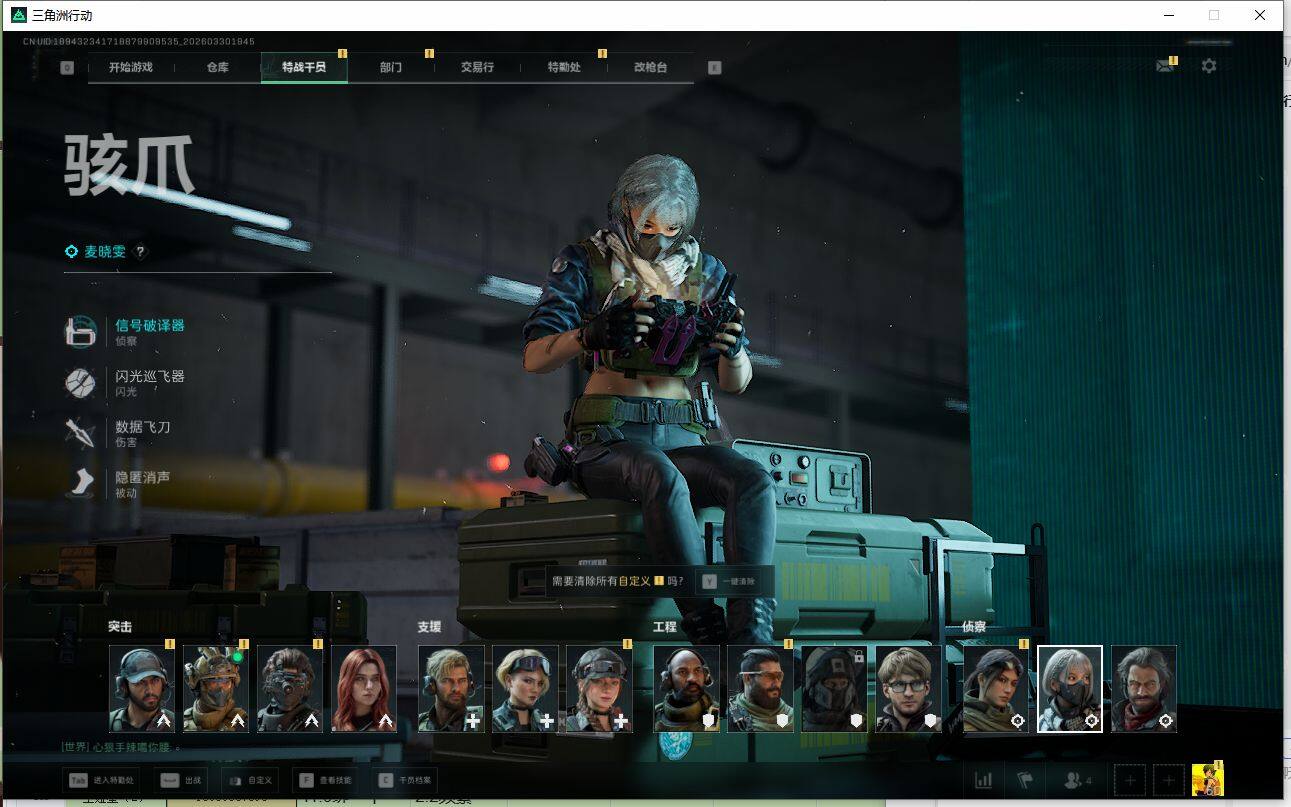Click the 隐匿消声 skill name

[143, 478]
